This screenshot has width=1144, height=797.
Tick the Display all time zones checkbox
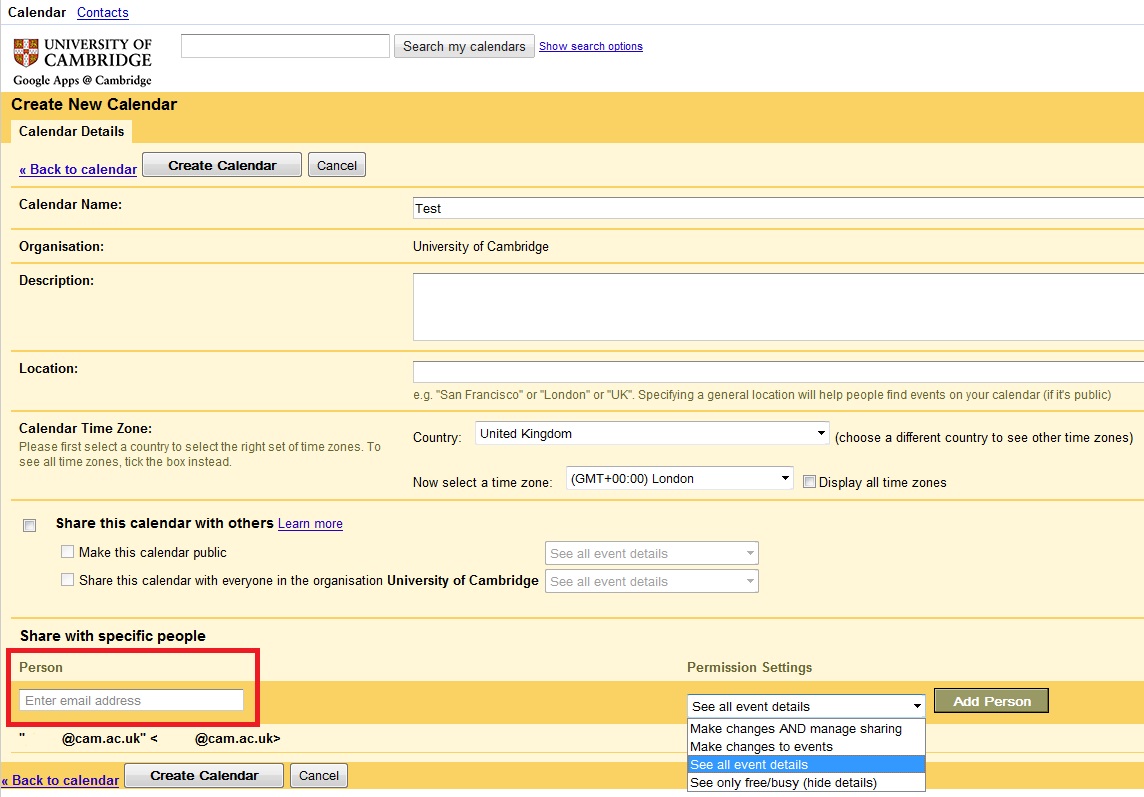pyautogui.click(x=809, y=482)
